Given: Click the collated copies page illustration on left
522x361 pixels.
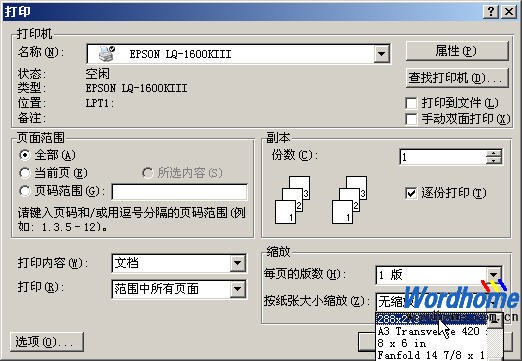Looking at the screenshot, I should point(292,200).
